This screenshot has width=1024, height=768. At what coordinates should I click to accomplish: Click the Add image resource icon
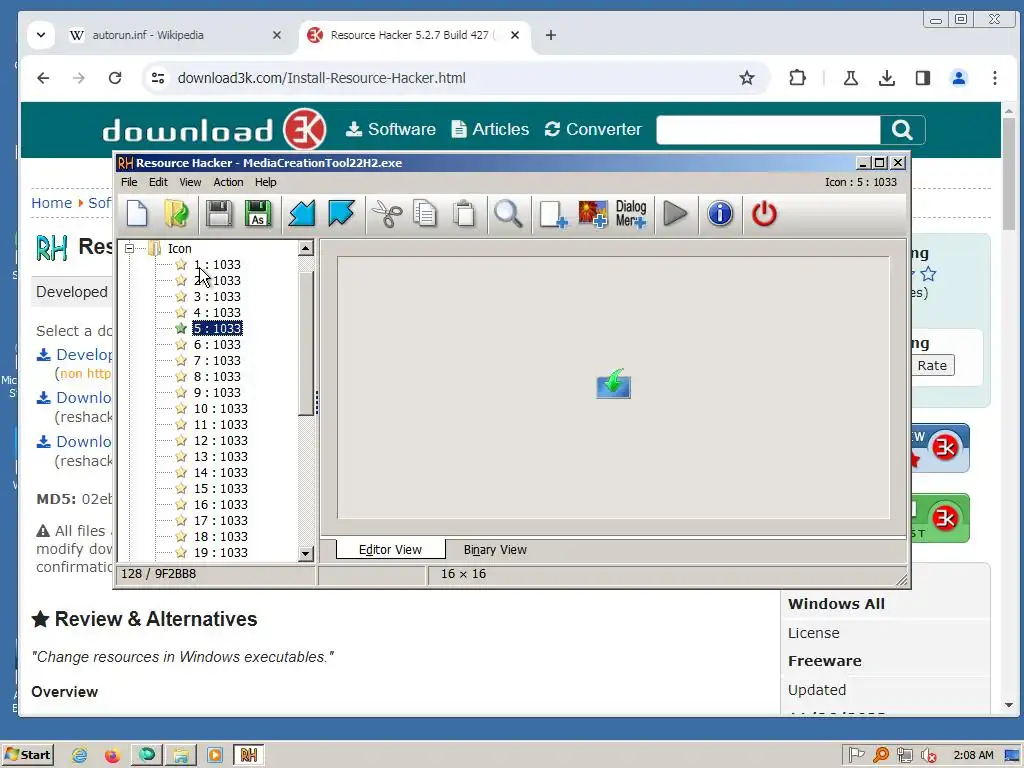click(x=593, y=214)
